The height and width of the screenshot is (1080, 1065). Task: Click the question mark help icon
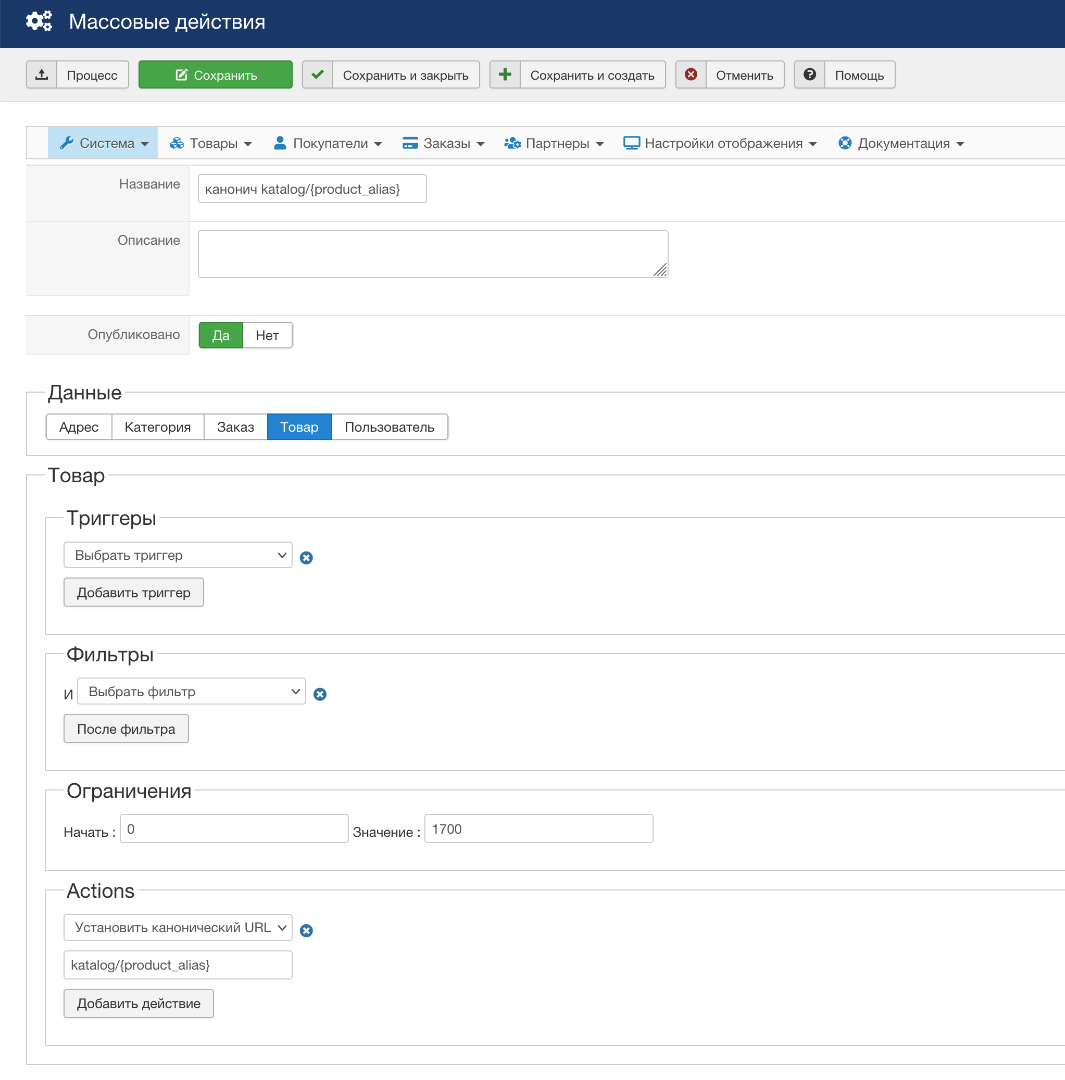click(x=810, y=74)
